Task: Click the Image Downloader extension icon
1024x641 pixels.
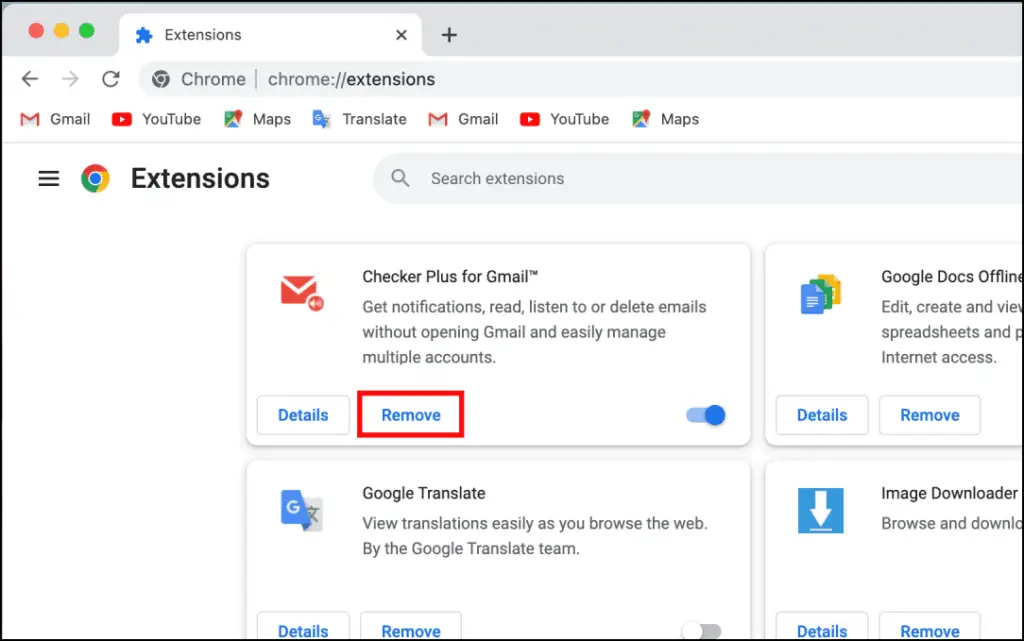Action: click(x=821, y=510)
